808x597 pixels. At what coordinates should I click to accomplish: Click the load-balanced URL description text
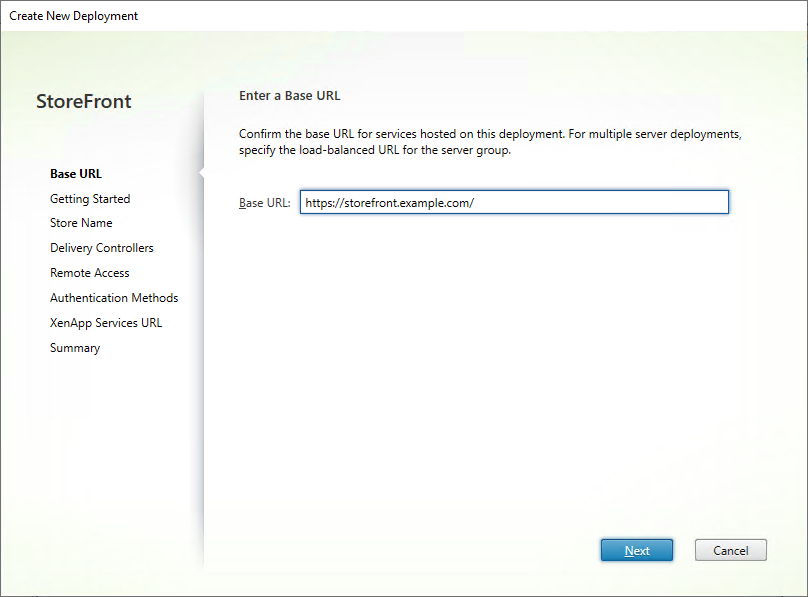488,141
